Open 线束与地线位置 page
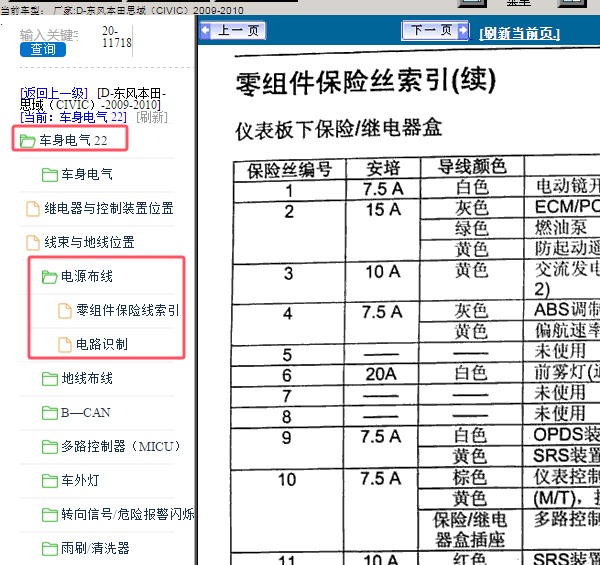The height and width of the screenshot is (565, 600). point(89,243)
